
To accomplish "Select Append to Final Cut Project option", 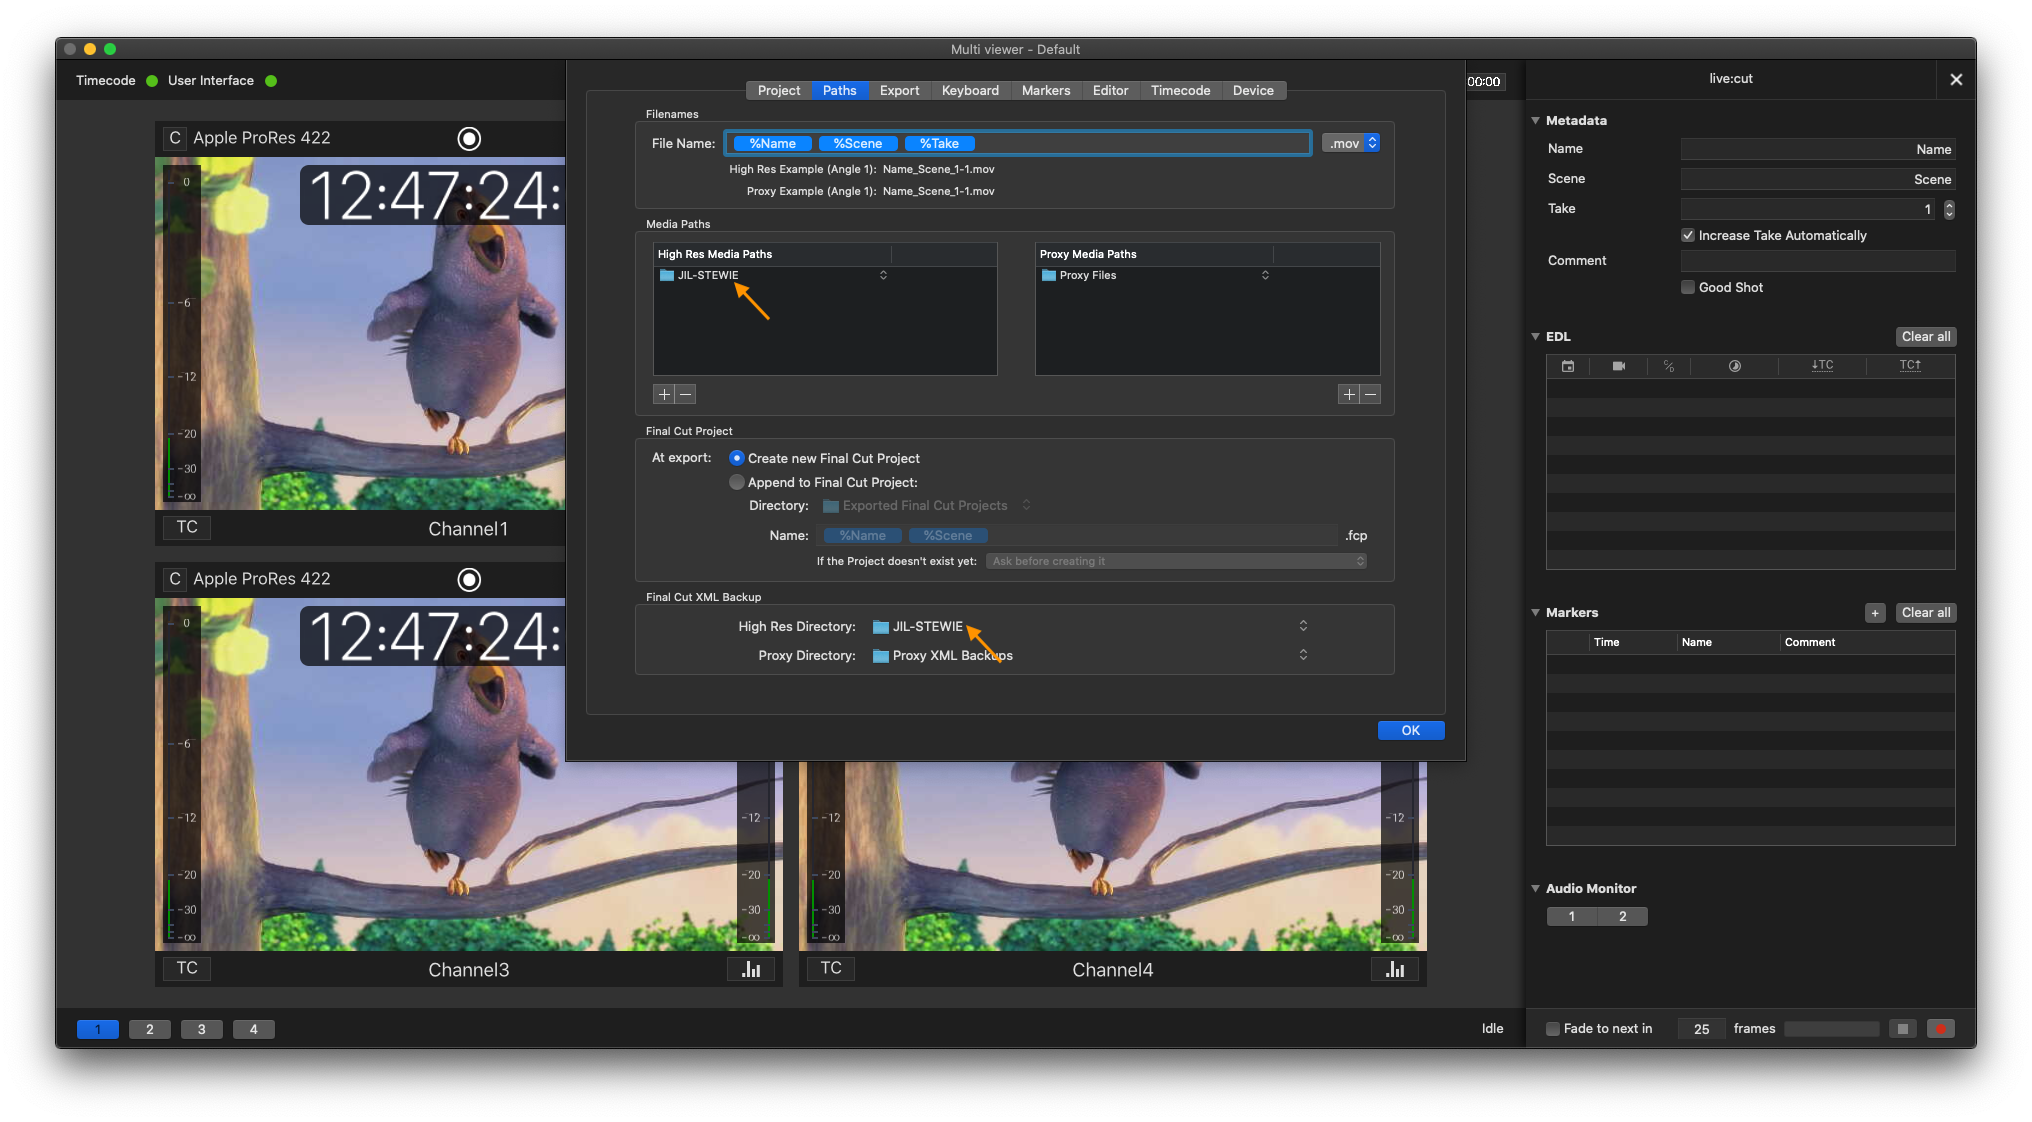I will tap(737, 482).
